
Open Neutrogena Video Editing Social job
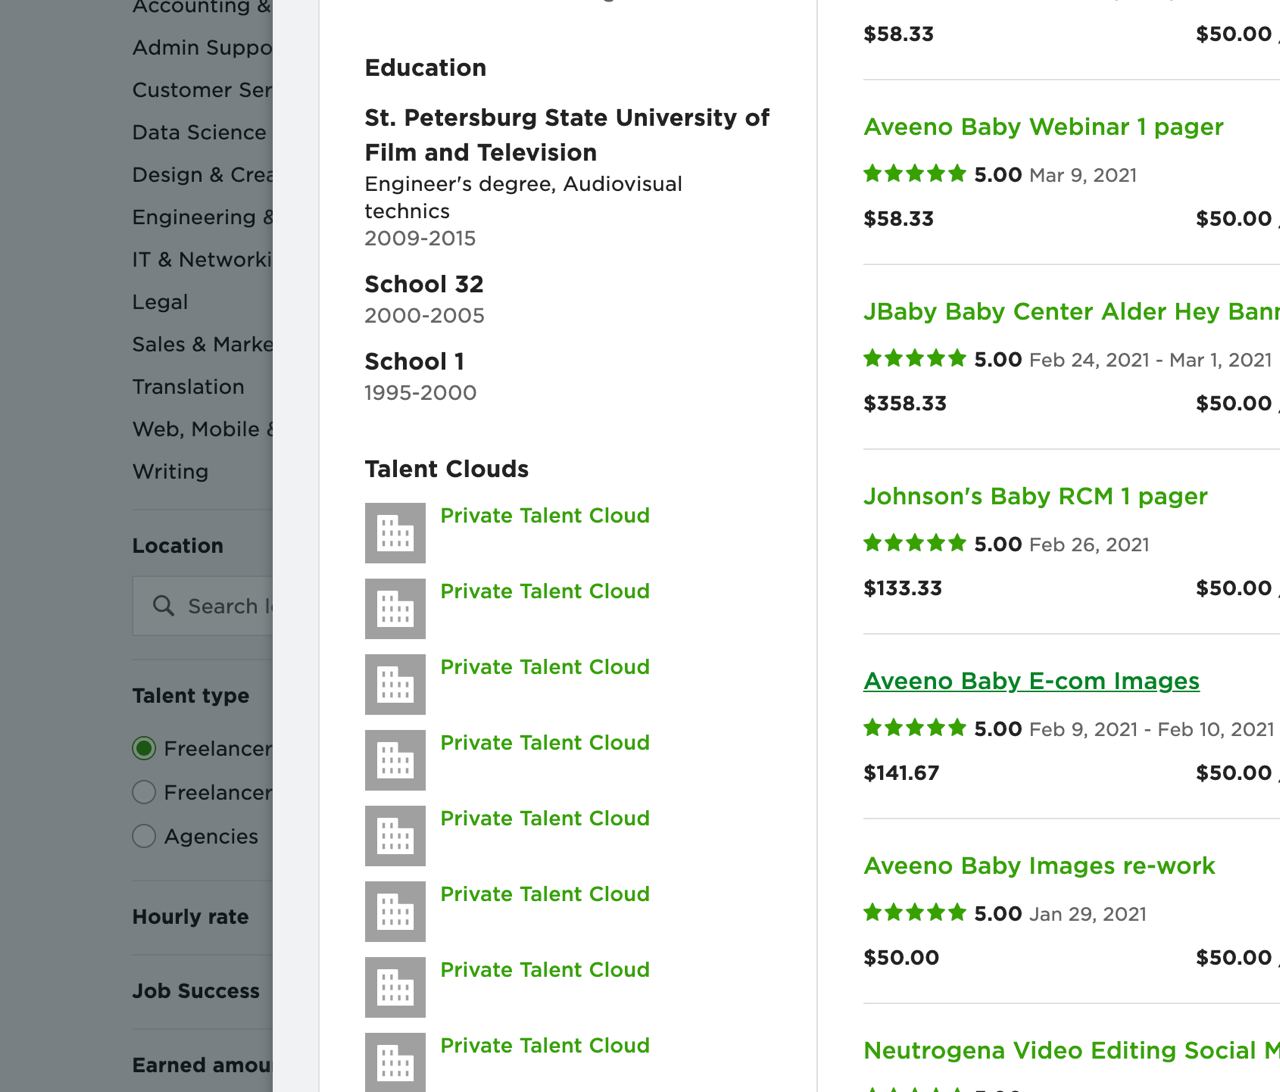tap(1071, 1051)
